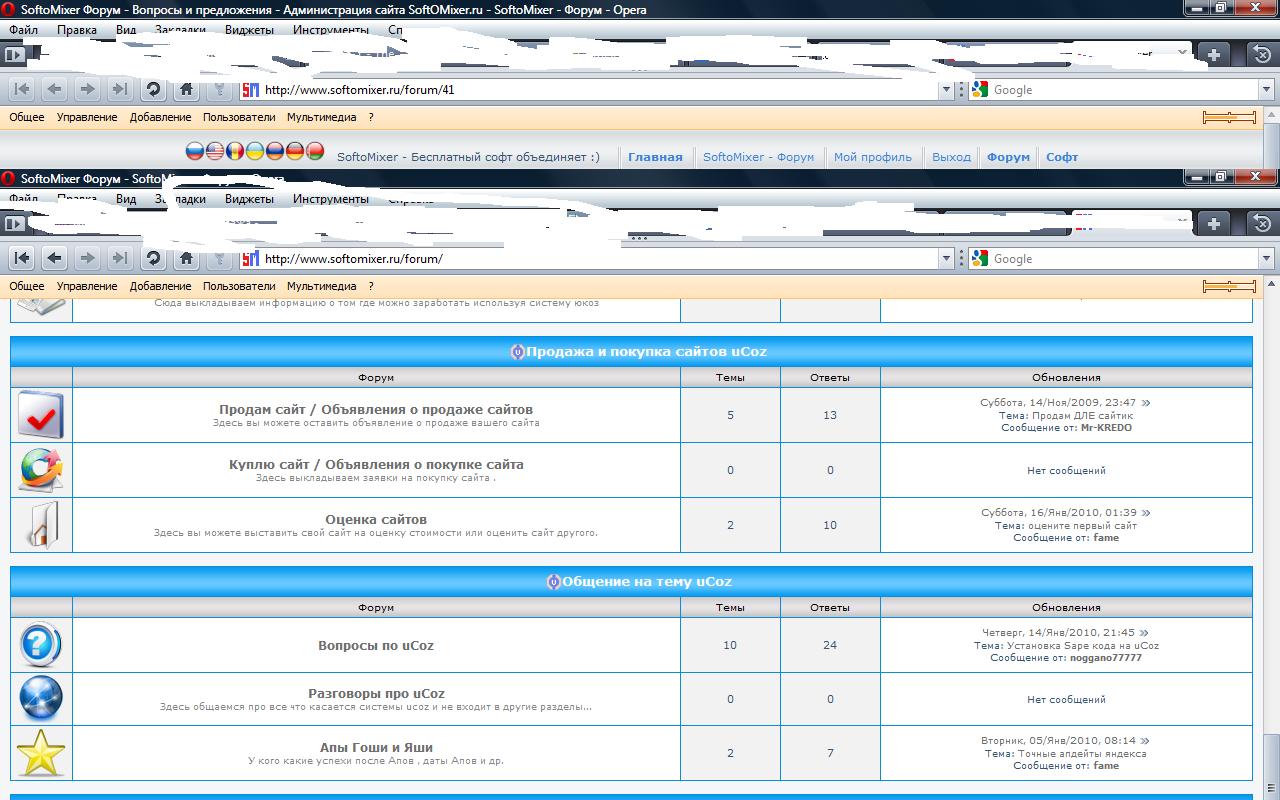This screenshot has width=1280, height=800.
Task: Open the Продажа и покупка сайтов uCoz category
Action: (646, 351)
